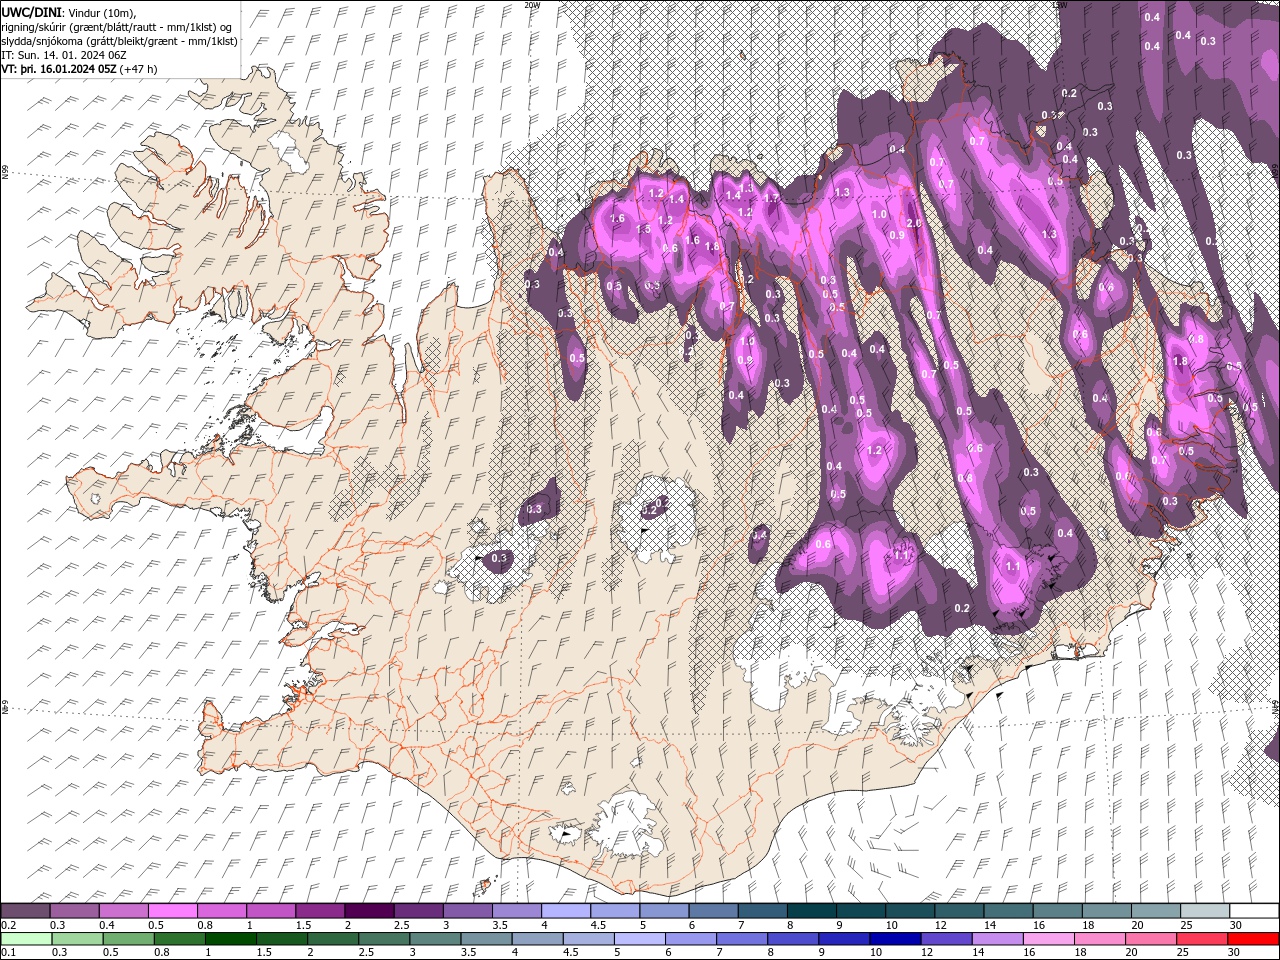Screen dimensions: 1280x960
Task: Click the 1.7 snowfall value on the map
Action: [x=771, y=198]
